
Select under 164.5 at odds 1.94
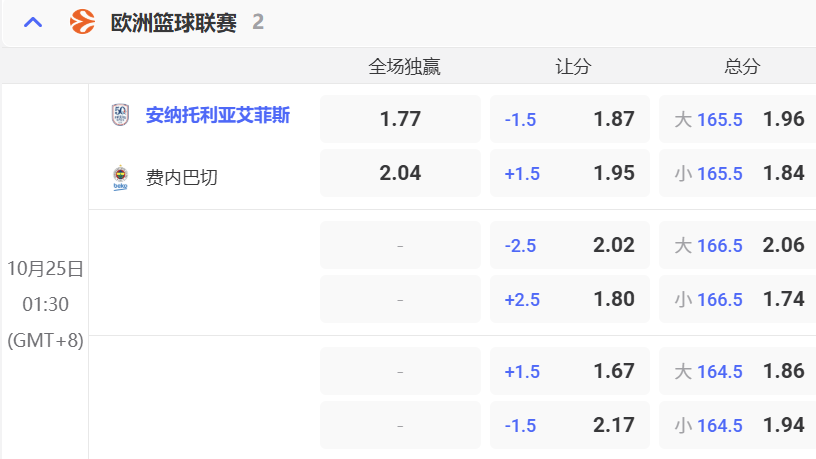point(737,425)
